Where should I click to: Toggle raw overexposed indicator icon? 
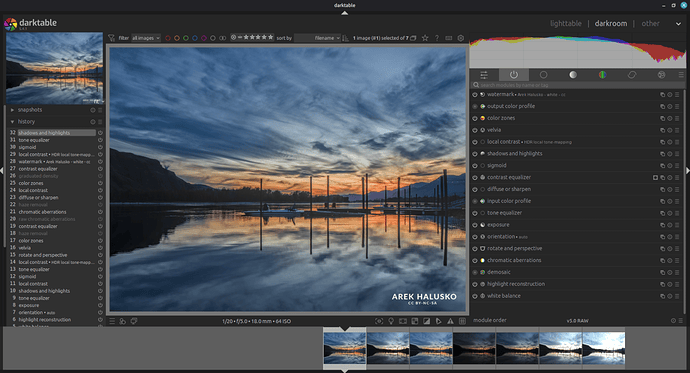(415, 322)
